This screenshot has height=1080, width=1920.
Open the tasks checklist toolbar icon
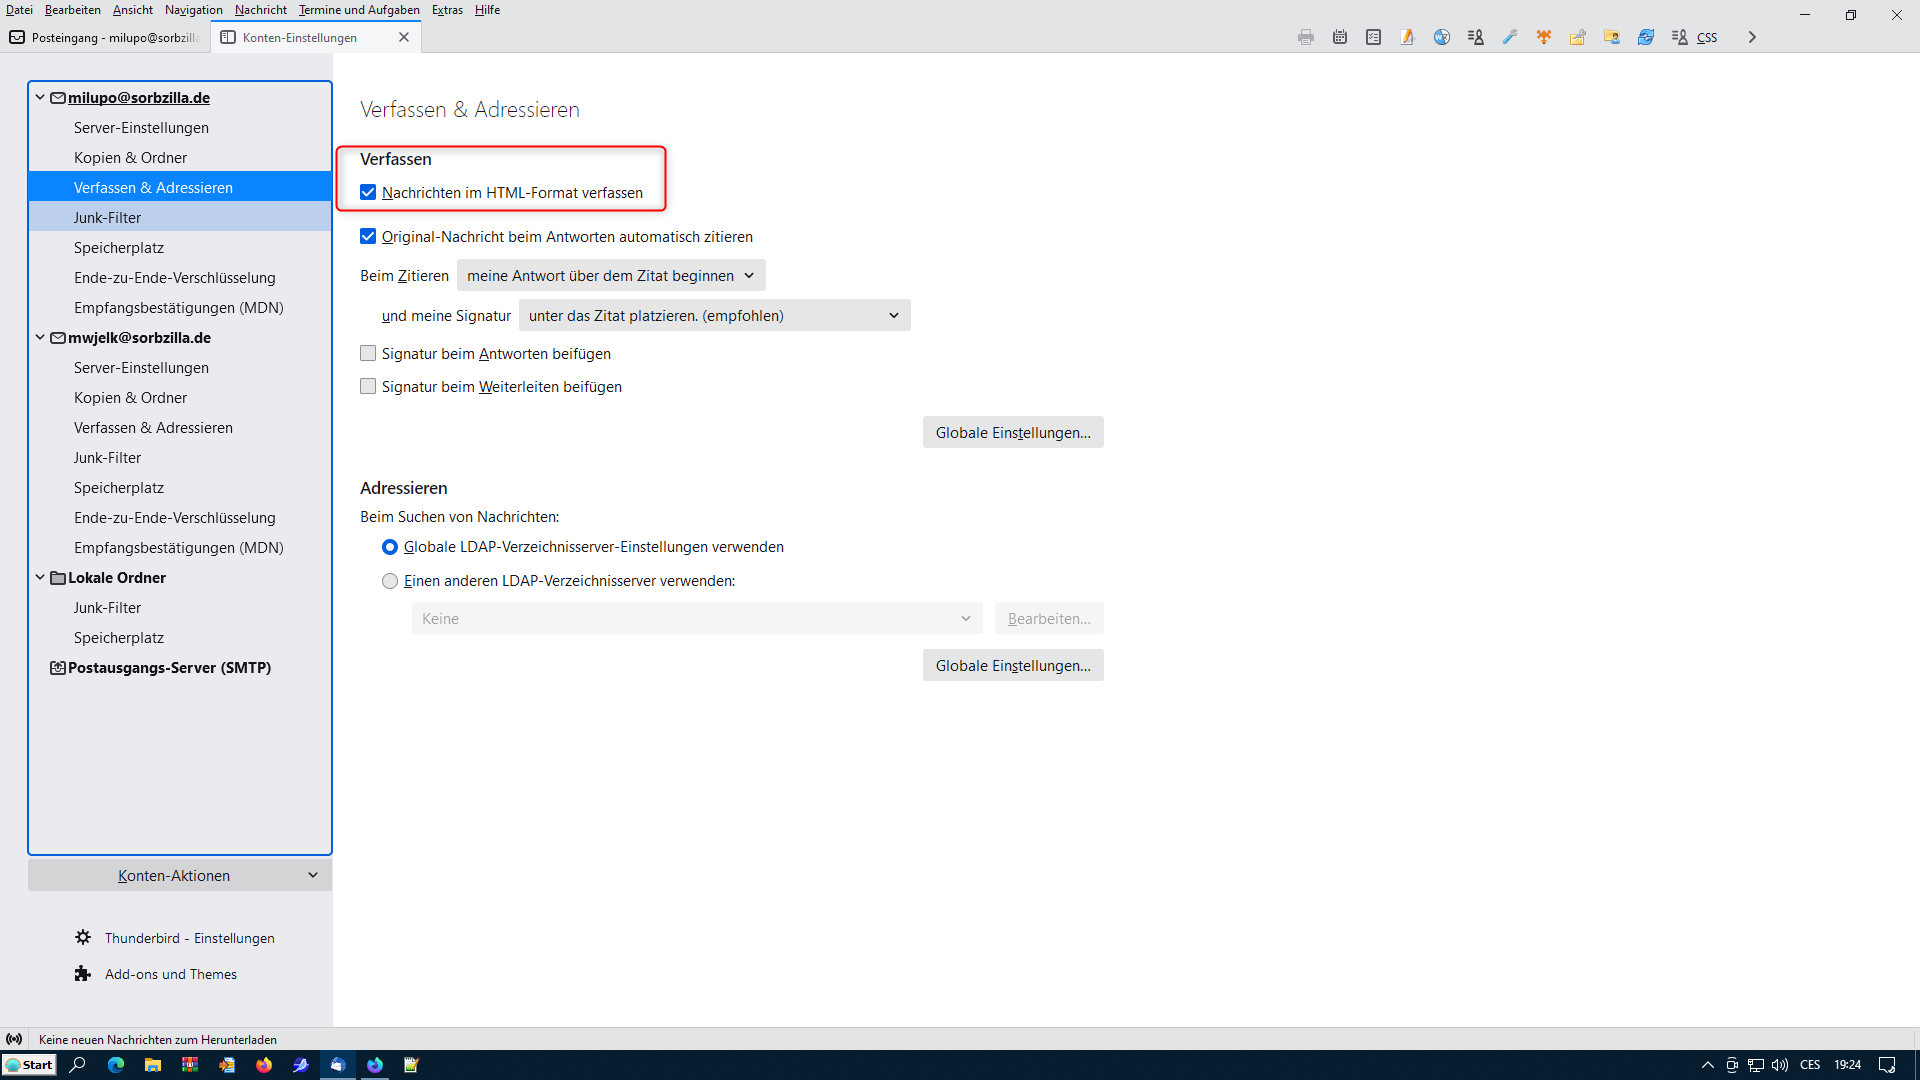click(x=1374, y=37)
